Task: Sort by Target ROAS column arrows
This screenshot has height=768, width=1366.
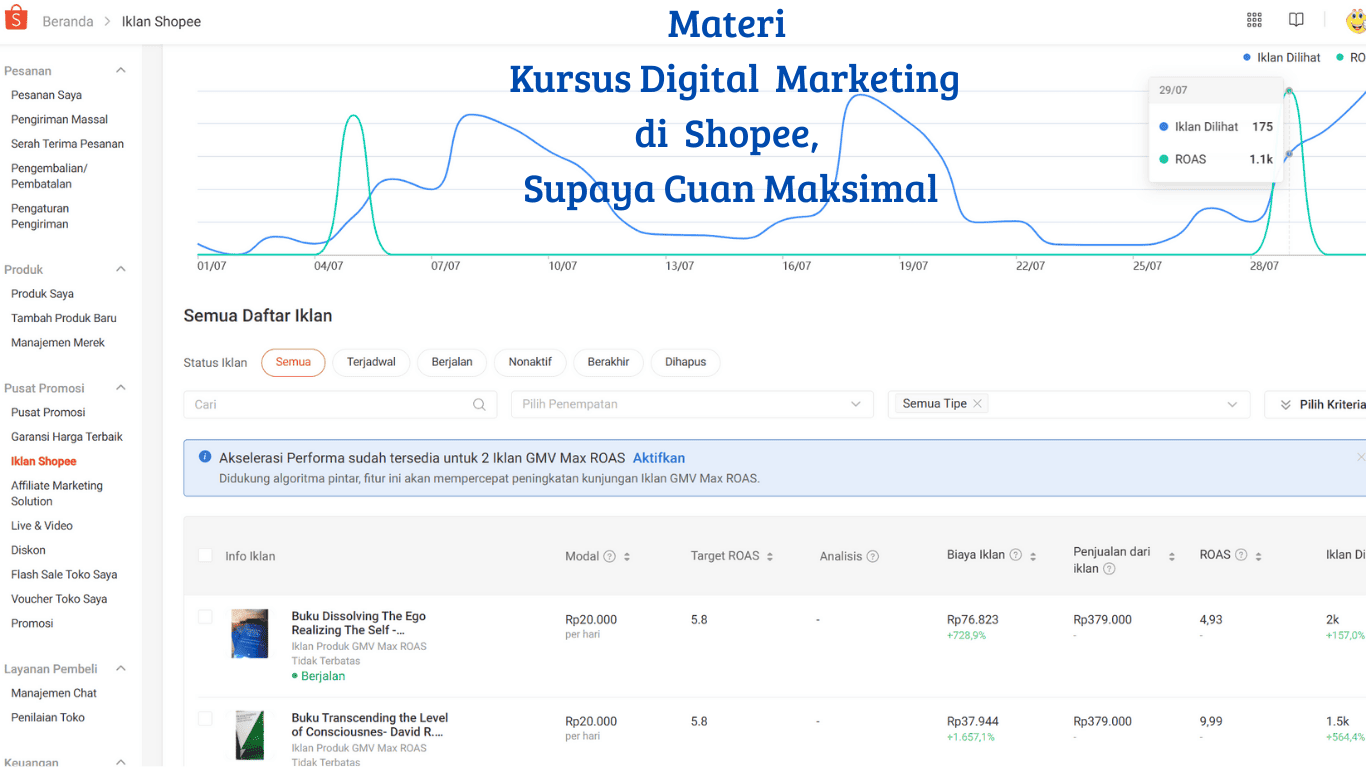Action: click(770, 556)
